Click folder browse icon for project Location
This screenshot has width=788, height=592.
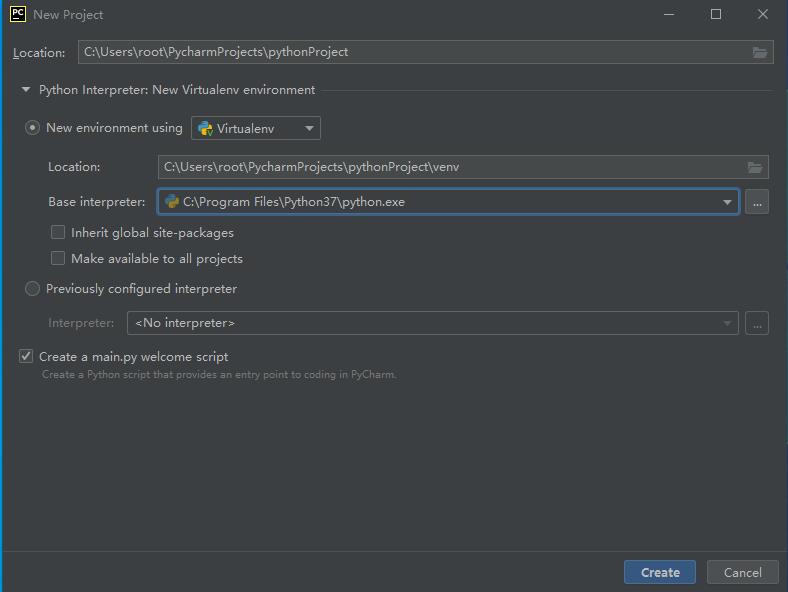760,52
